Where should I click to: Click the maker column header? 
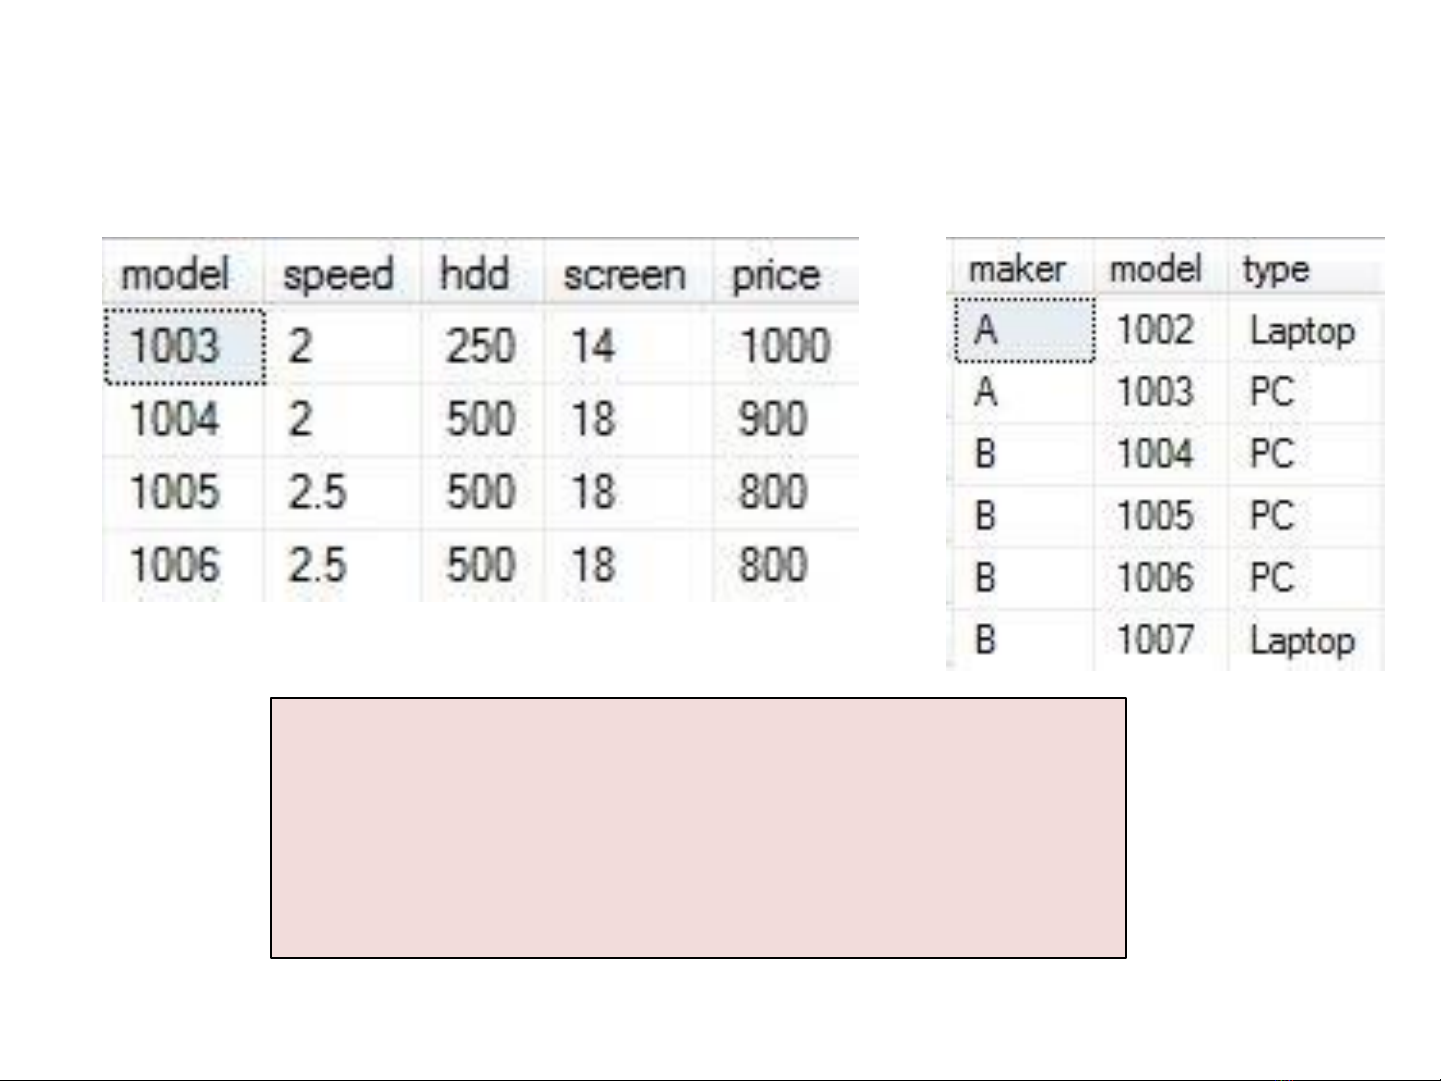pyautogui.click(x=1017, y=268)
